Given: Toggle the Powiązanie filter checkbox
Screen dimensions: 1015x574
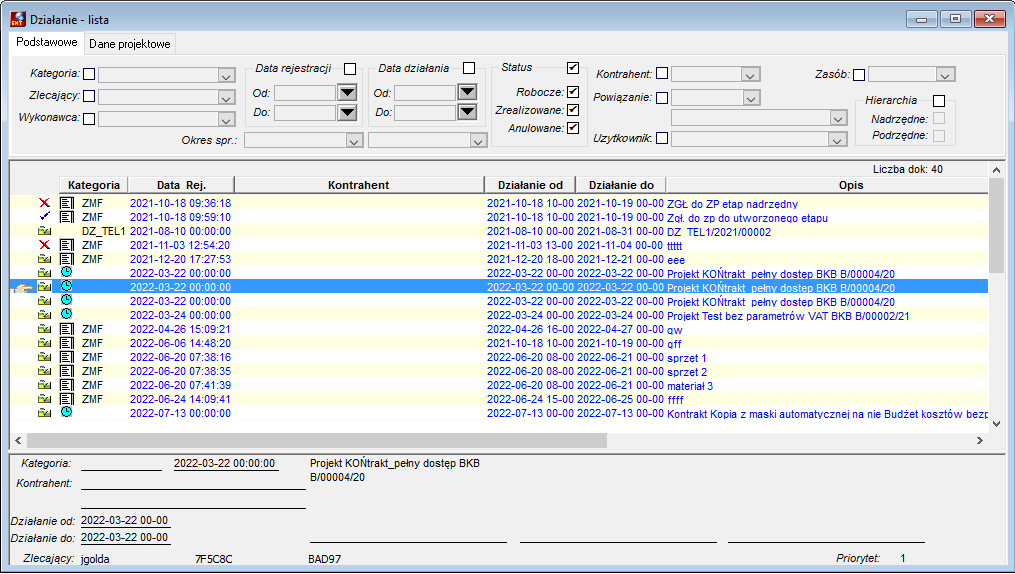Looking at the screenshot, I should (662, 98).
